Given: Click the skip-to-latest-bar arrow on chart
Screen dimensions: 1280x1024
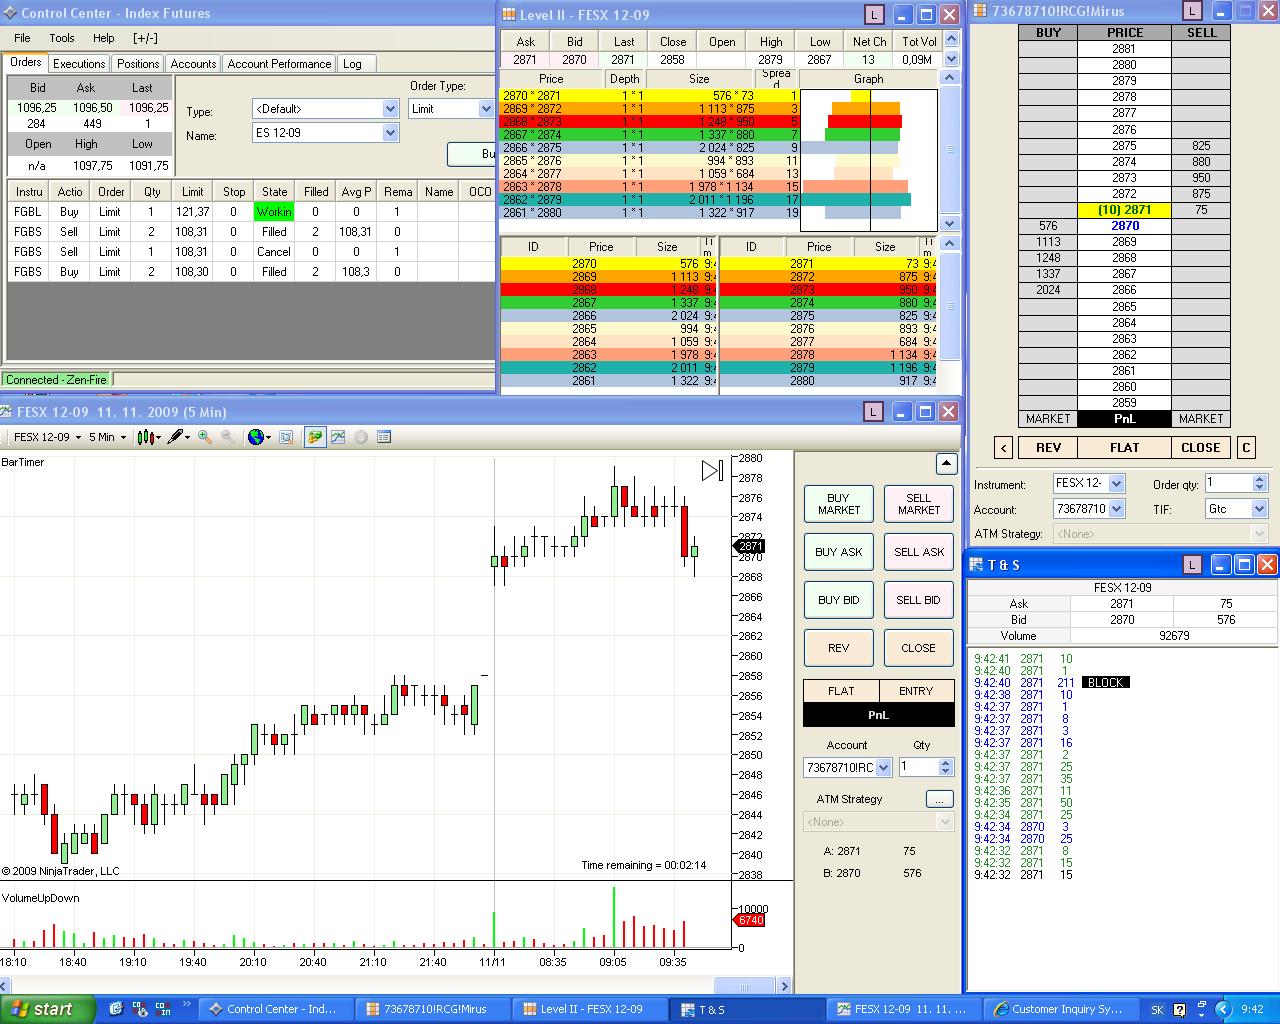Looking at the screenshot, I should point(712,470).
